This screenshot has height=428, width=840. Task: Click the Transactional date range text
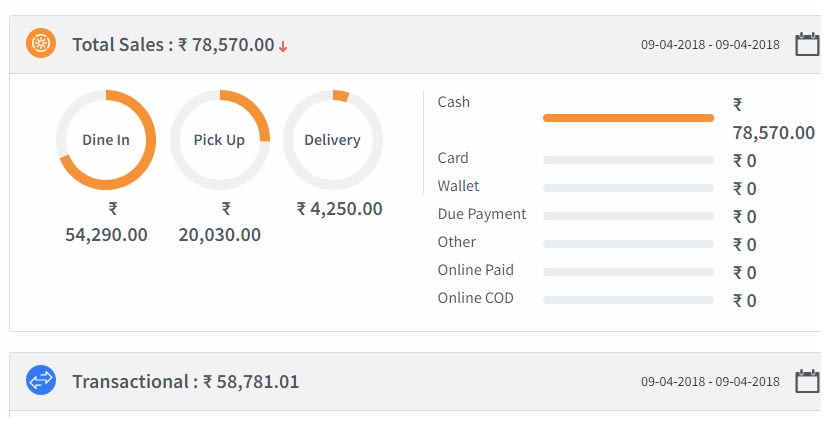click(710, 382)
